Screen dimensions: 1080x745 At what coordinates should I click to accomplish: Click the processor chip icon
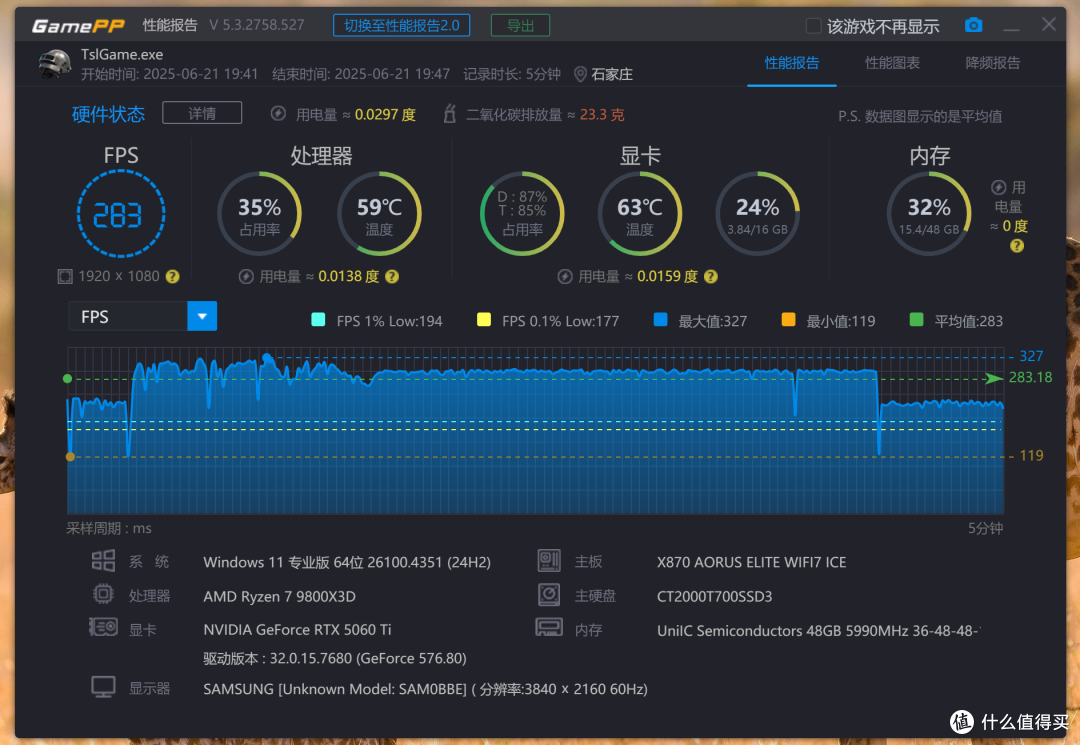pyautogui.click(x=103, y=594)
